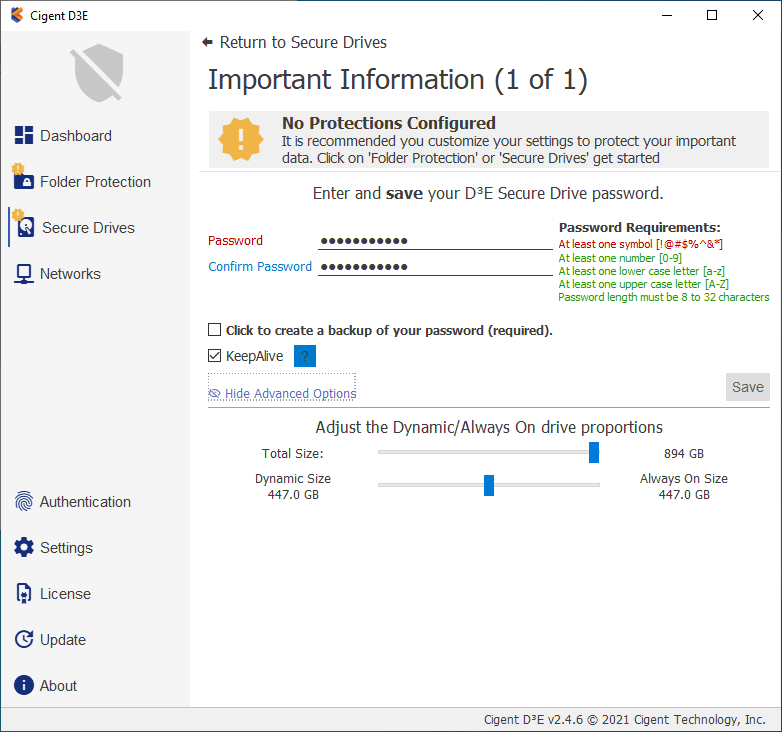Viewport: 782px width, 732px height.
Task: Click the Networks monitor icon
Action: tap(24, 274)
